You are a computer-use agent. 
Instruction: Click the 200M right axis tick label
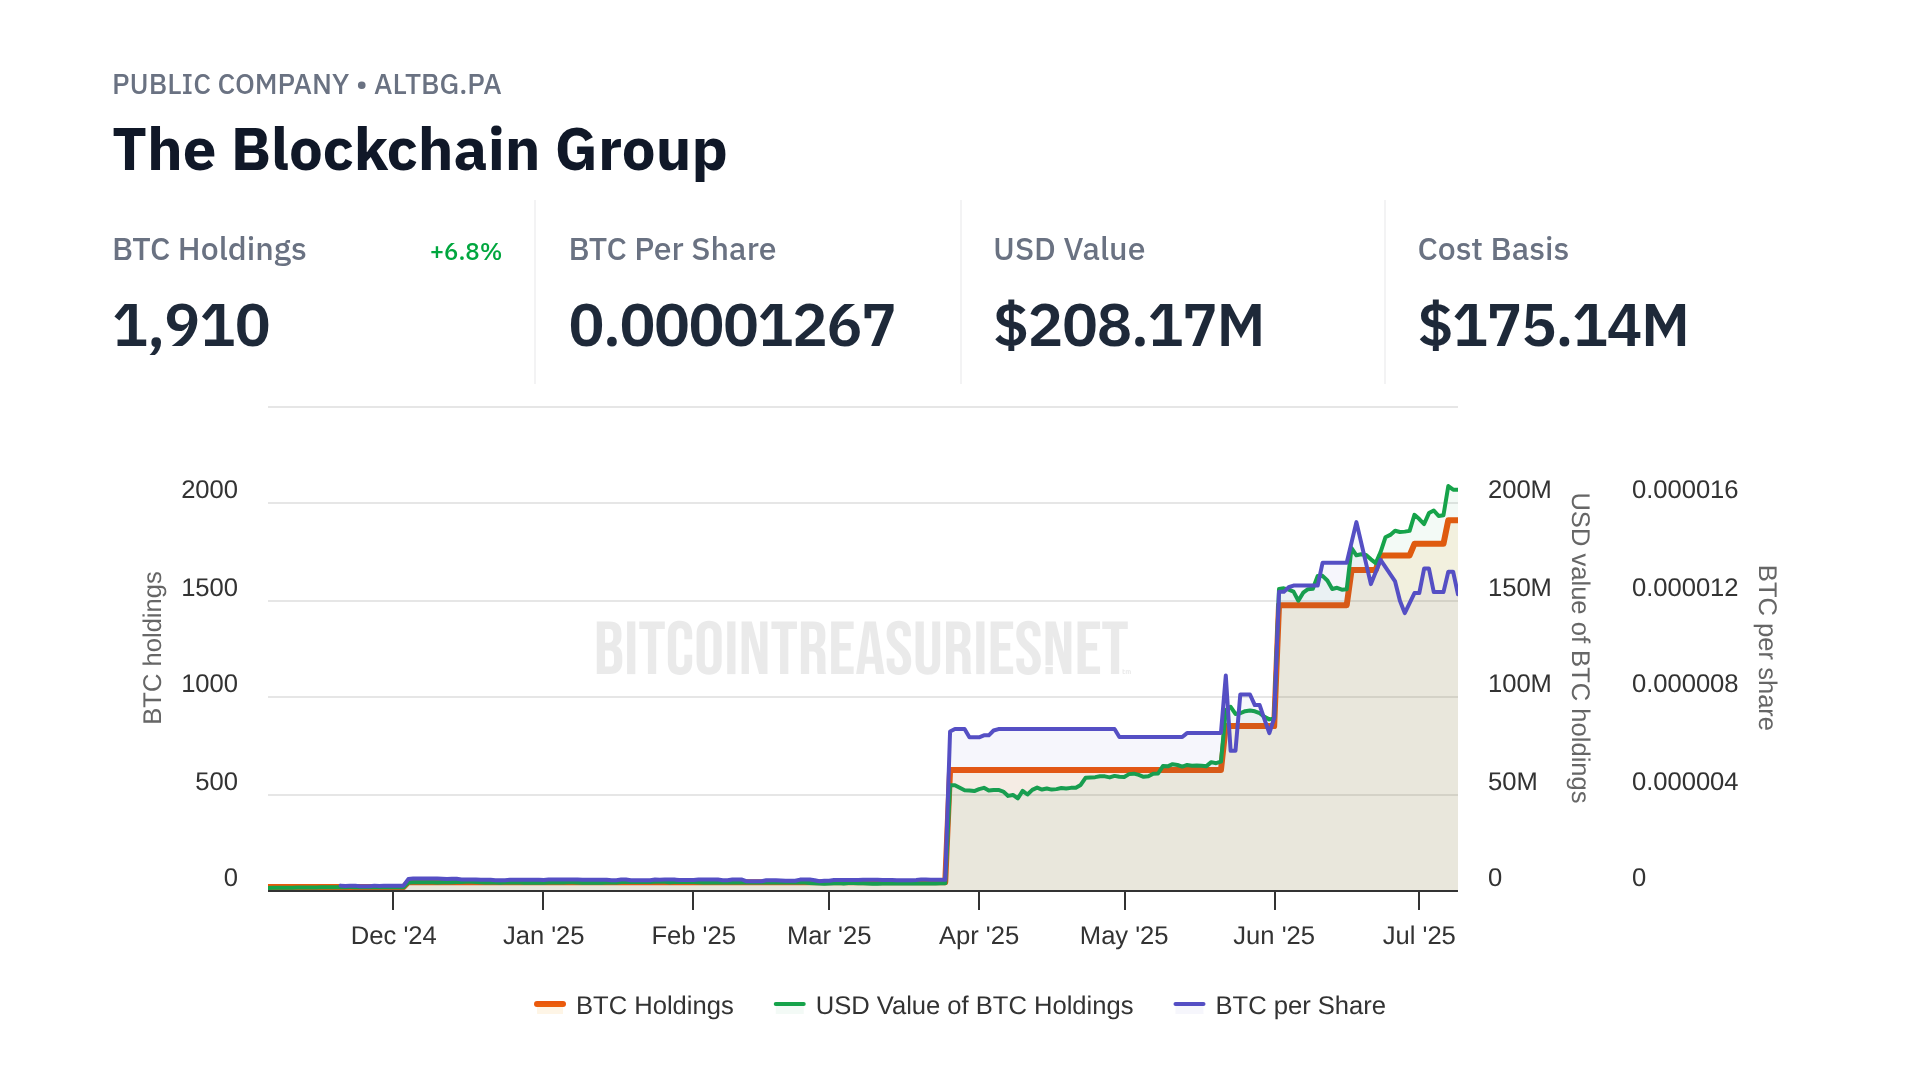tap(1519, 490)
